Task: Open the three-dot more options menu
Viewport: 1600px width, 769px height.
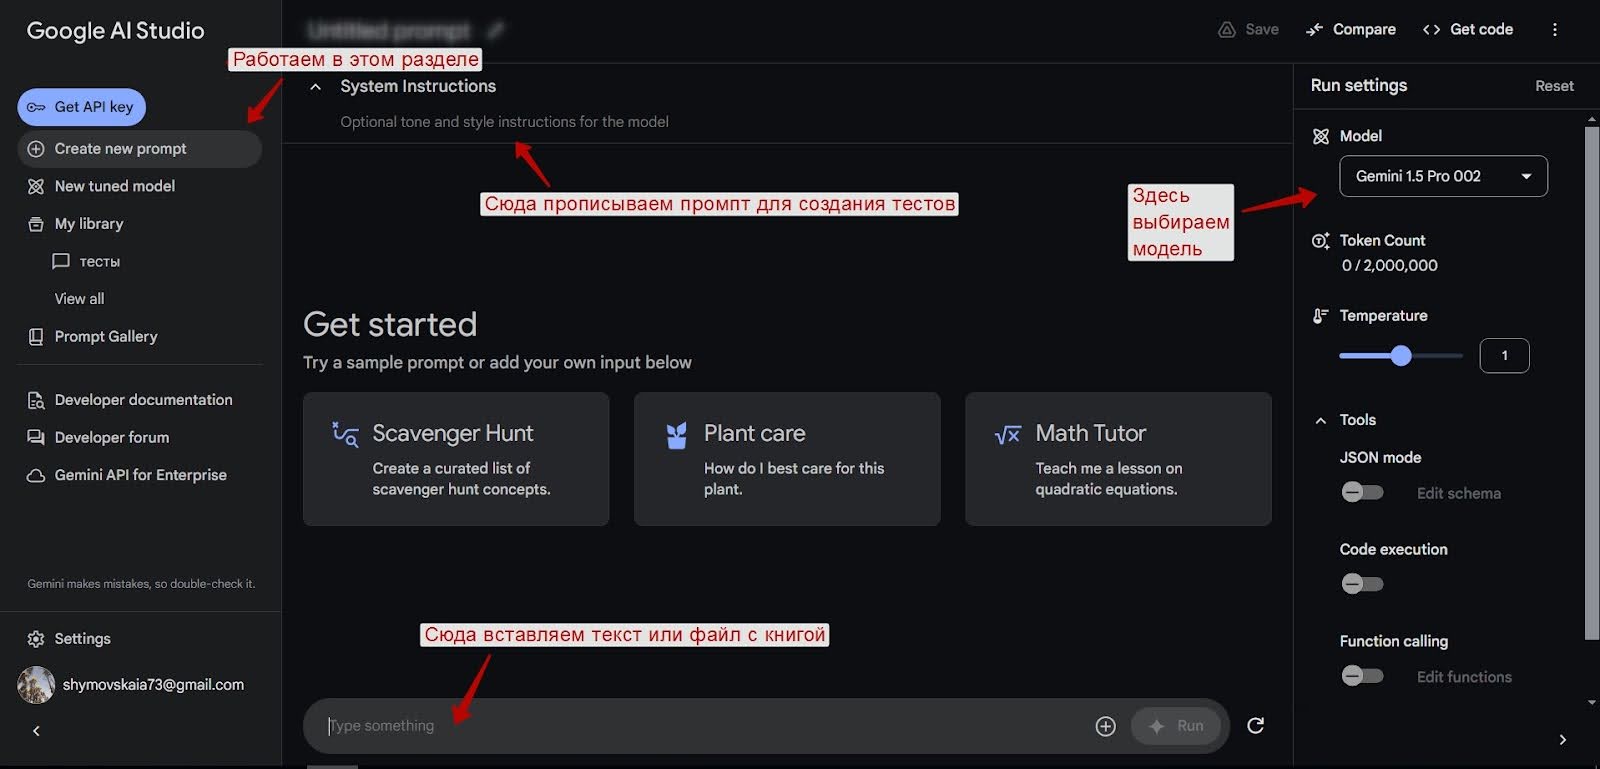Action: click(1554, 30)
